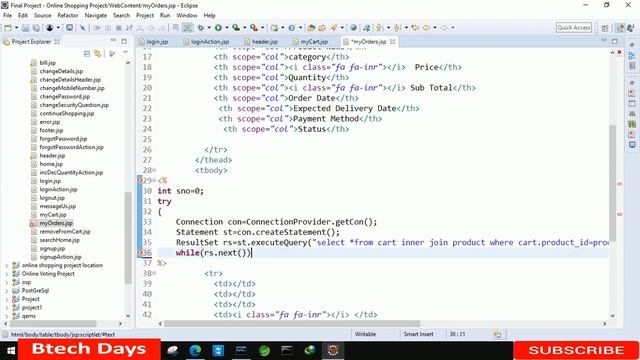Click the Writable status bar entry
640x360 pixels.
(365, 334)
